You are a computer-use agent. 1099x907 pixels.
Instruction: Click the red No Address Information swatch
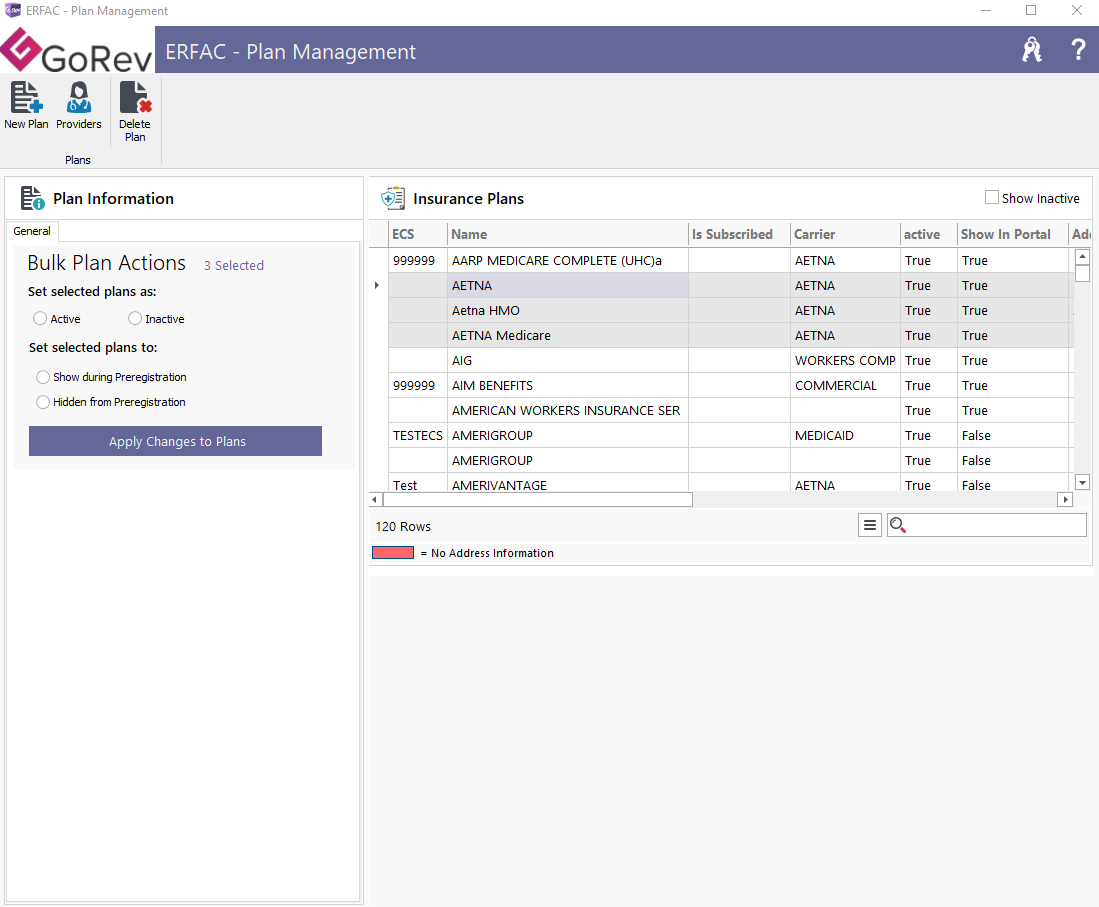pyautogui.click(x=392, y=552)
